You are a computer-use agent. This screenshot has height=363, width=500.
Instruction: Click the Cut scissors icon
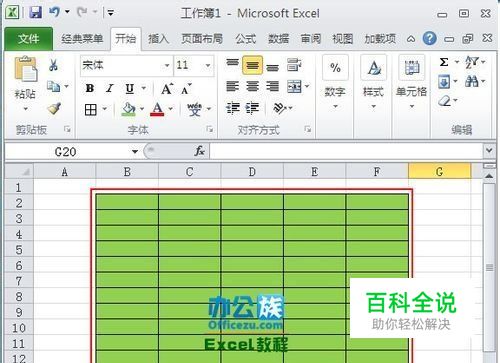tap(53, 65)
